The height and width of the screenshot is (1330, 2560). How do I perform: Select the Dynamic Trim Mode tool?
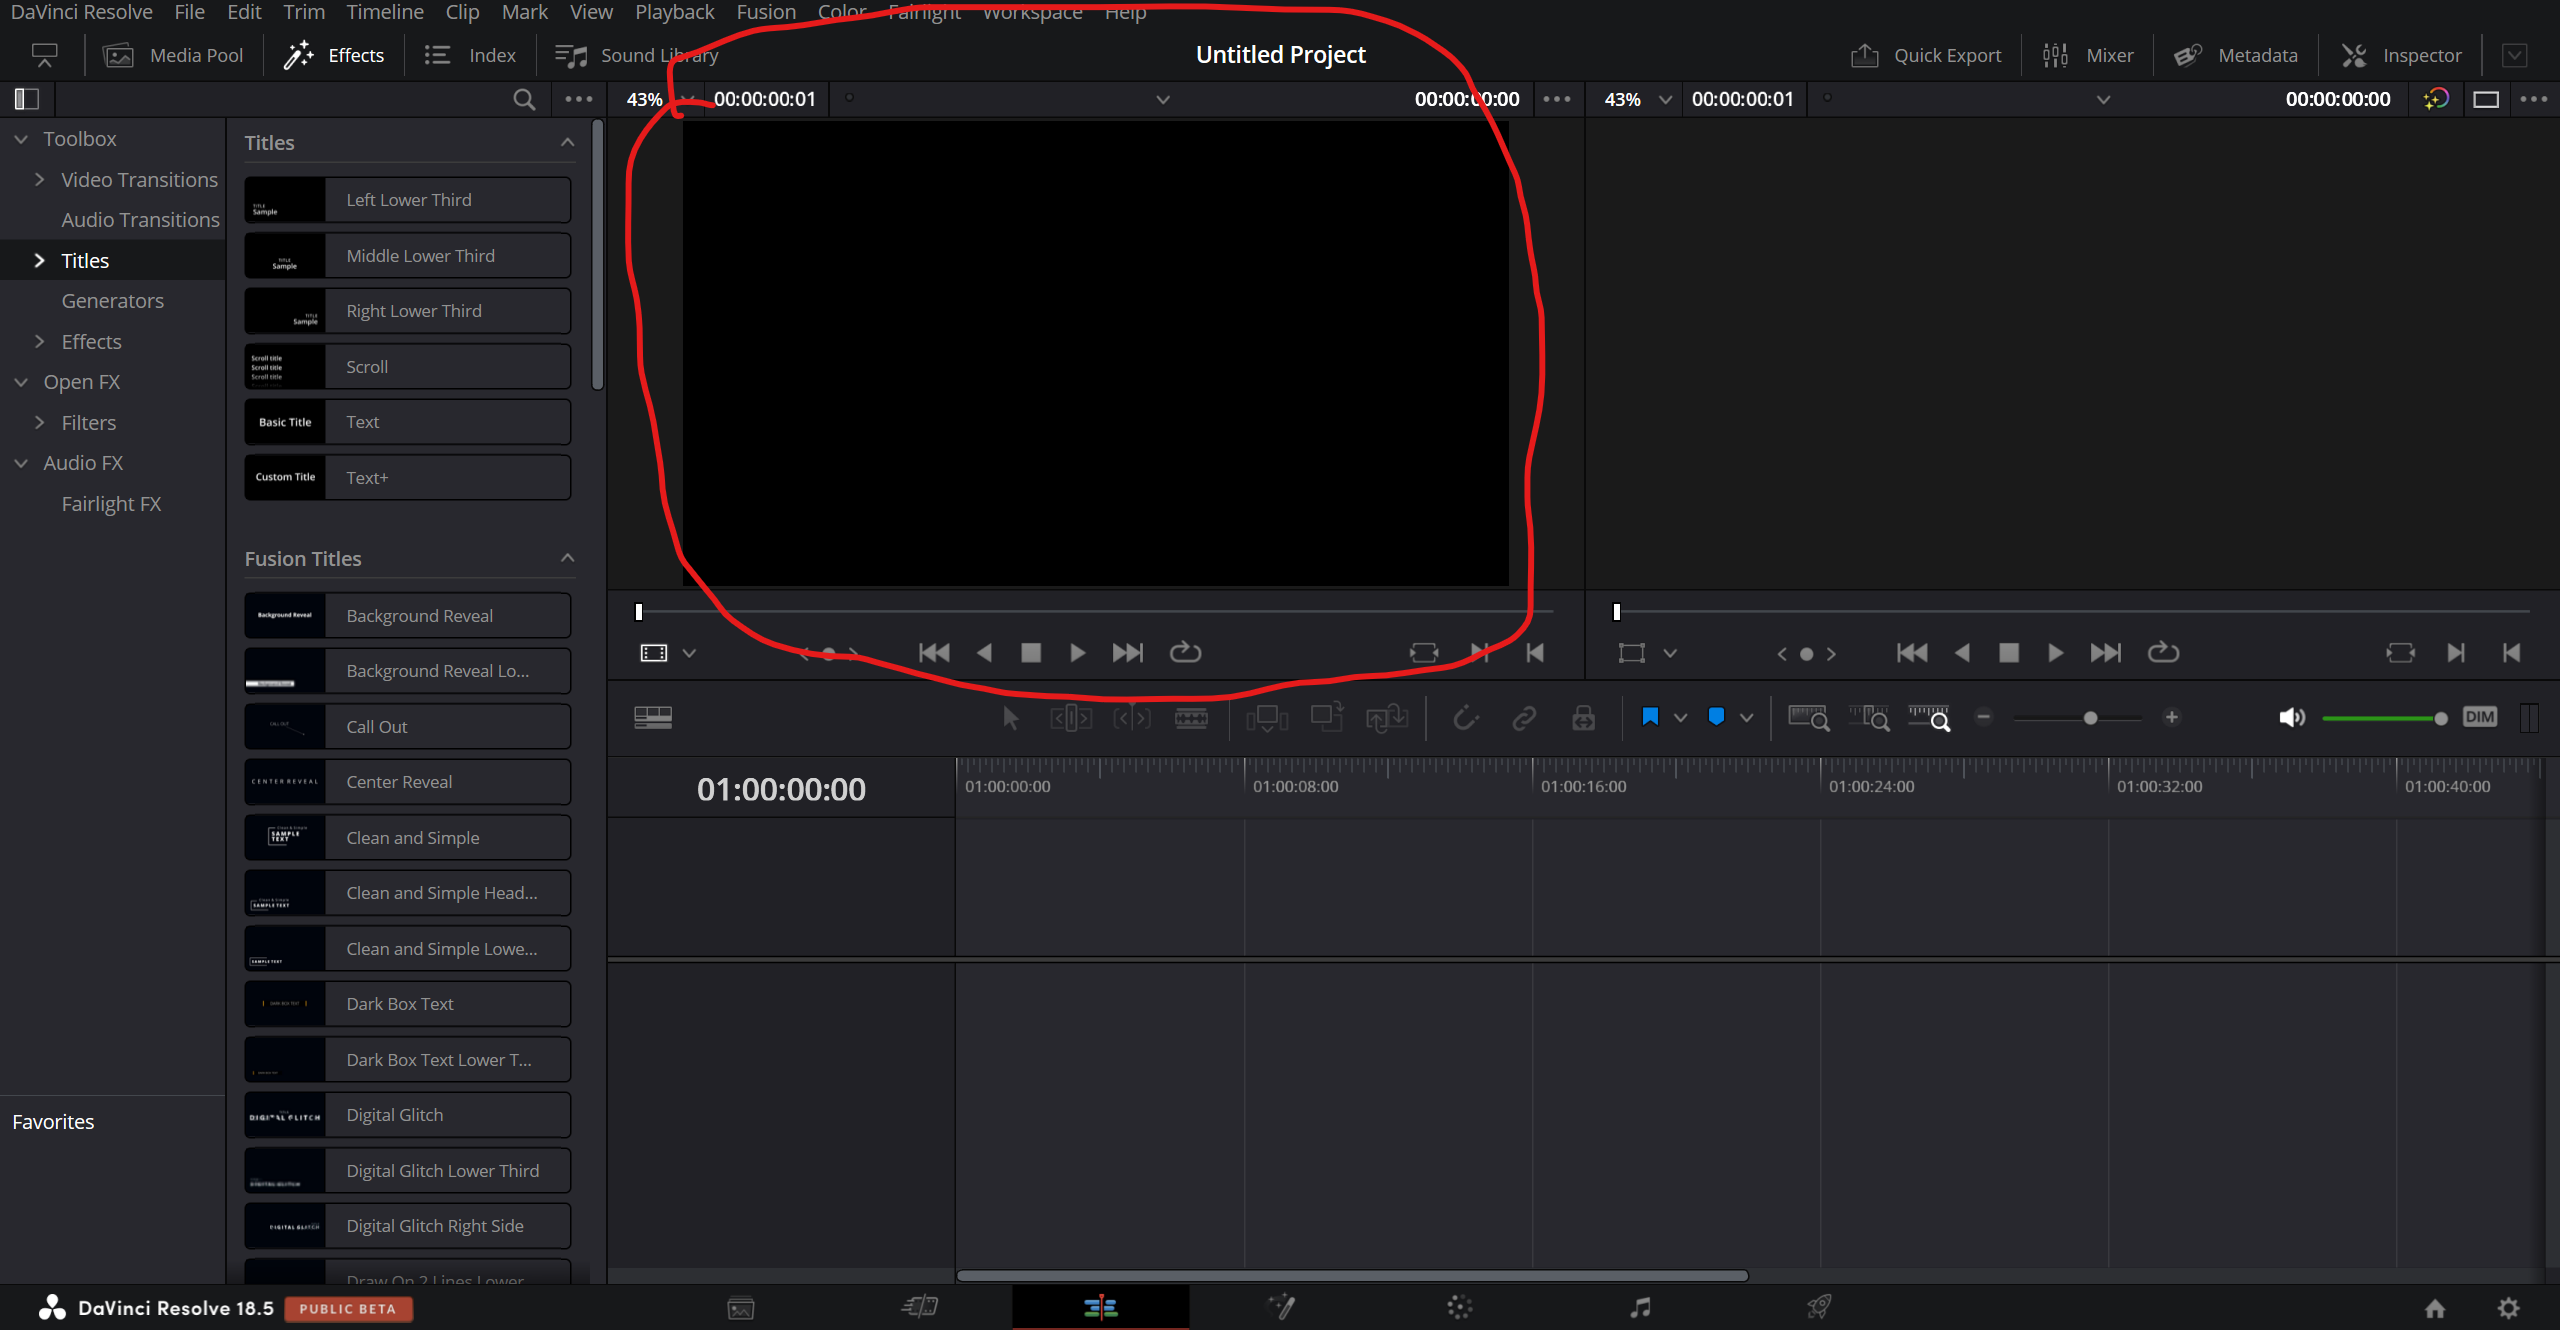pos(1132,717)
